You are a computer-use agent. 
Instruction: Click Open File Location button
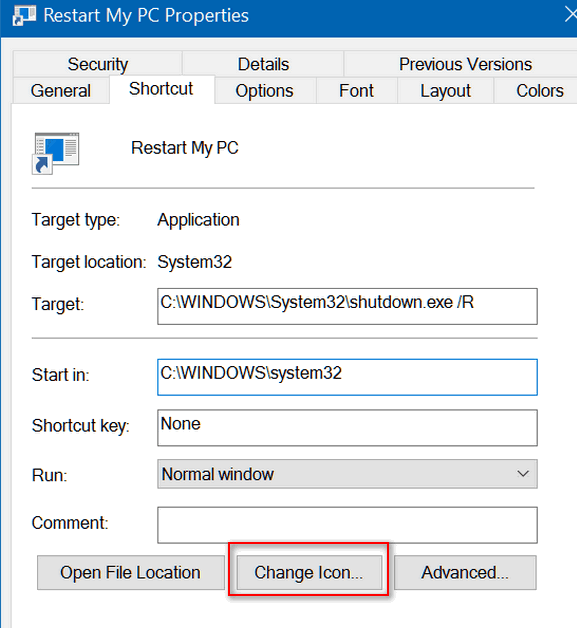click(131, 572)
